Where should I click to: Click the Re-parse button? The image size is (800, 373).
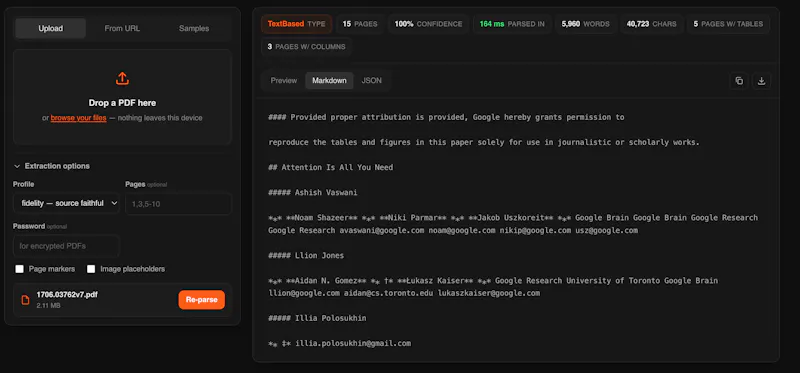pyautogui.click(x=202, y=300)
